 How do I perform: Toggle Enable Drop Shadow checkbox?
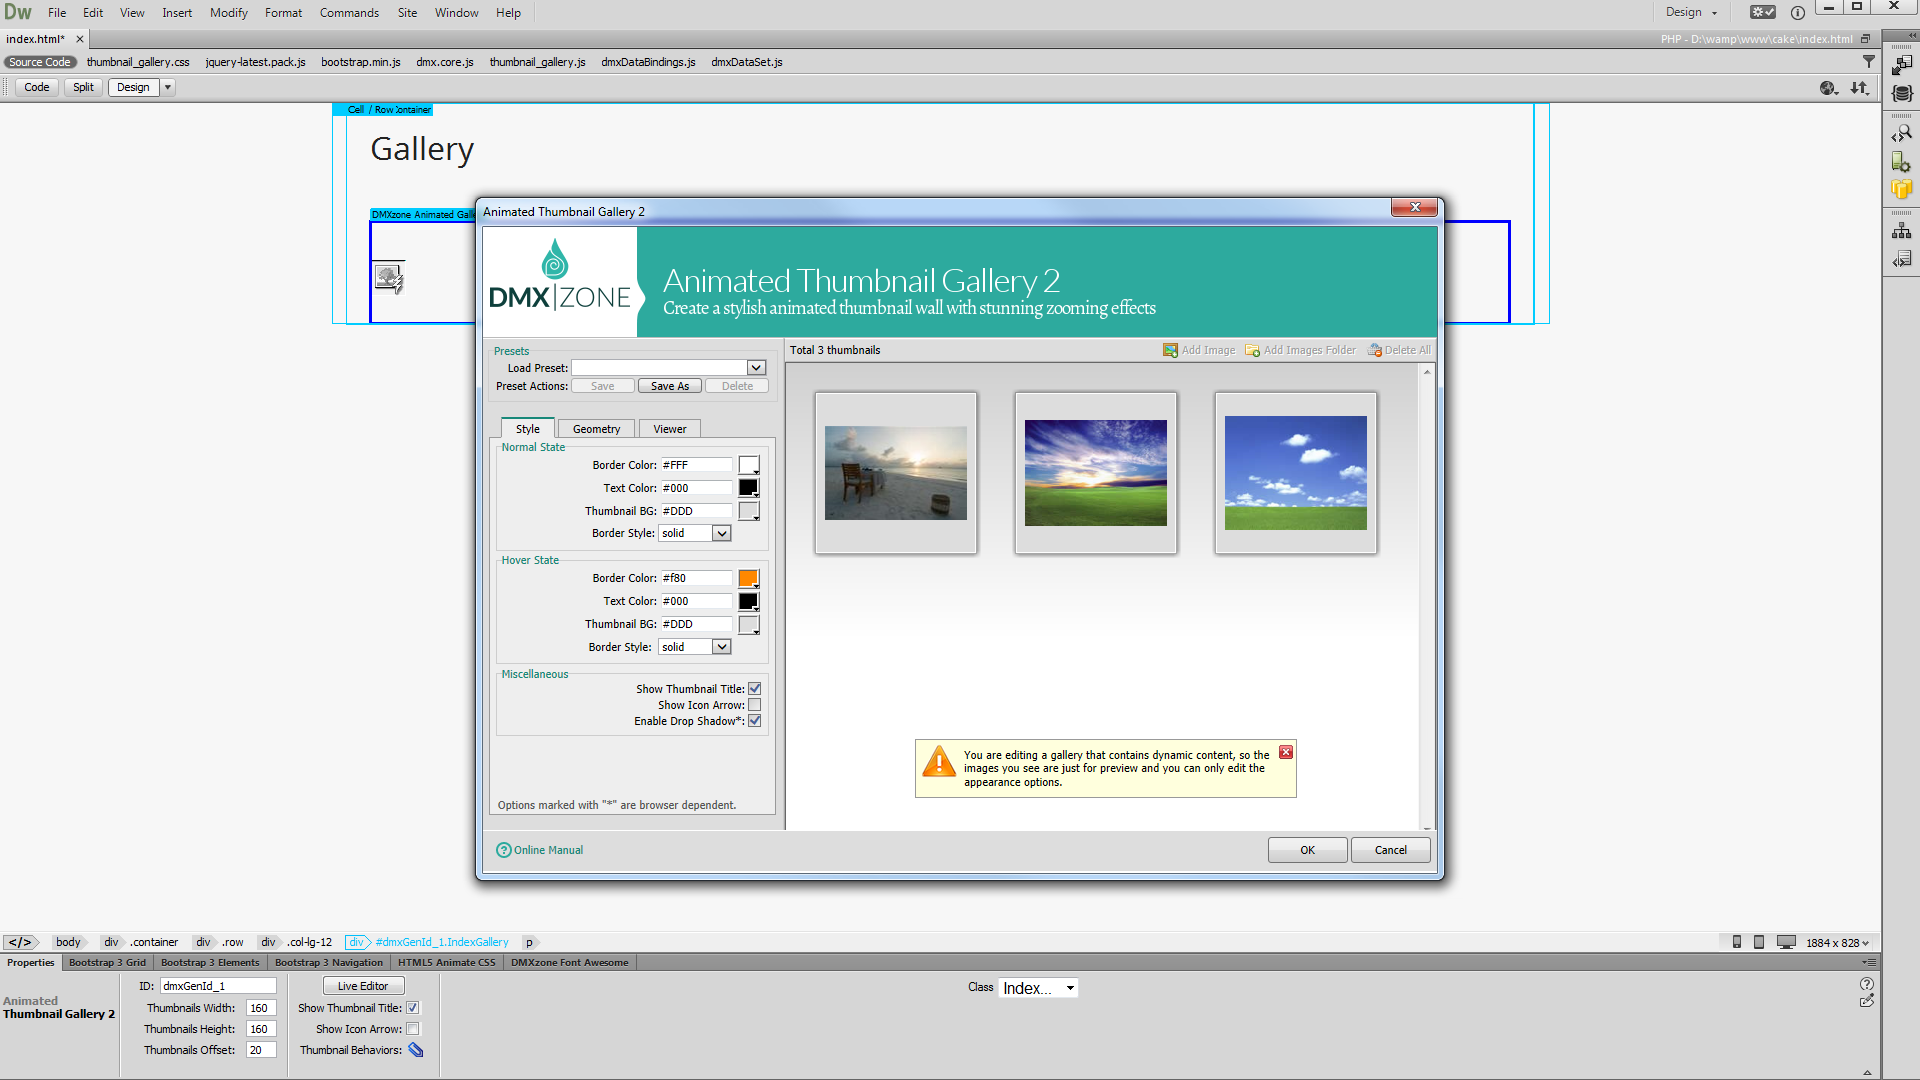click(755, 721)
